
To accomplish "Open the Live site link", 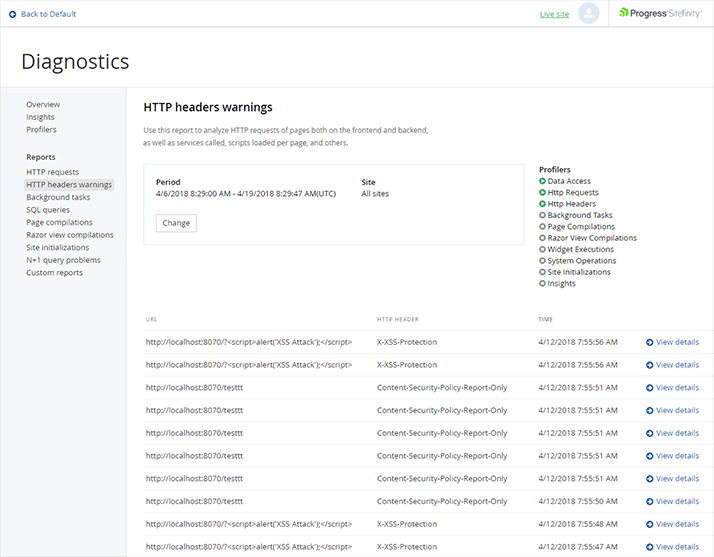I will [554, 14].
